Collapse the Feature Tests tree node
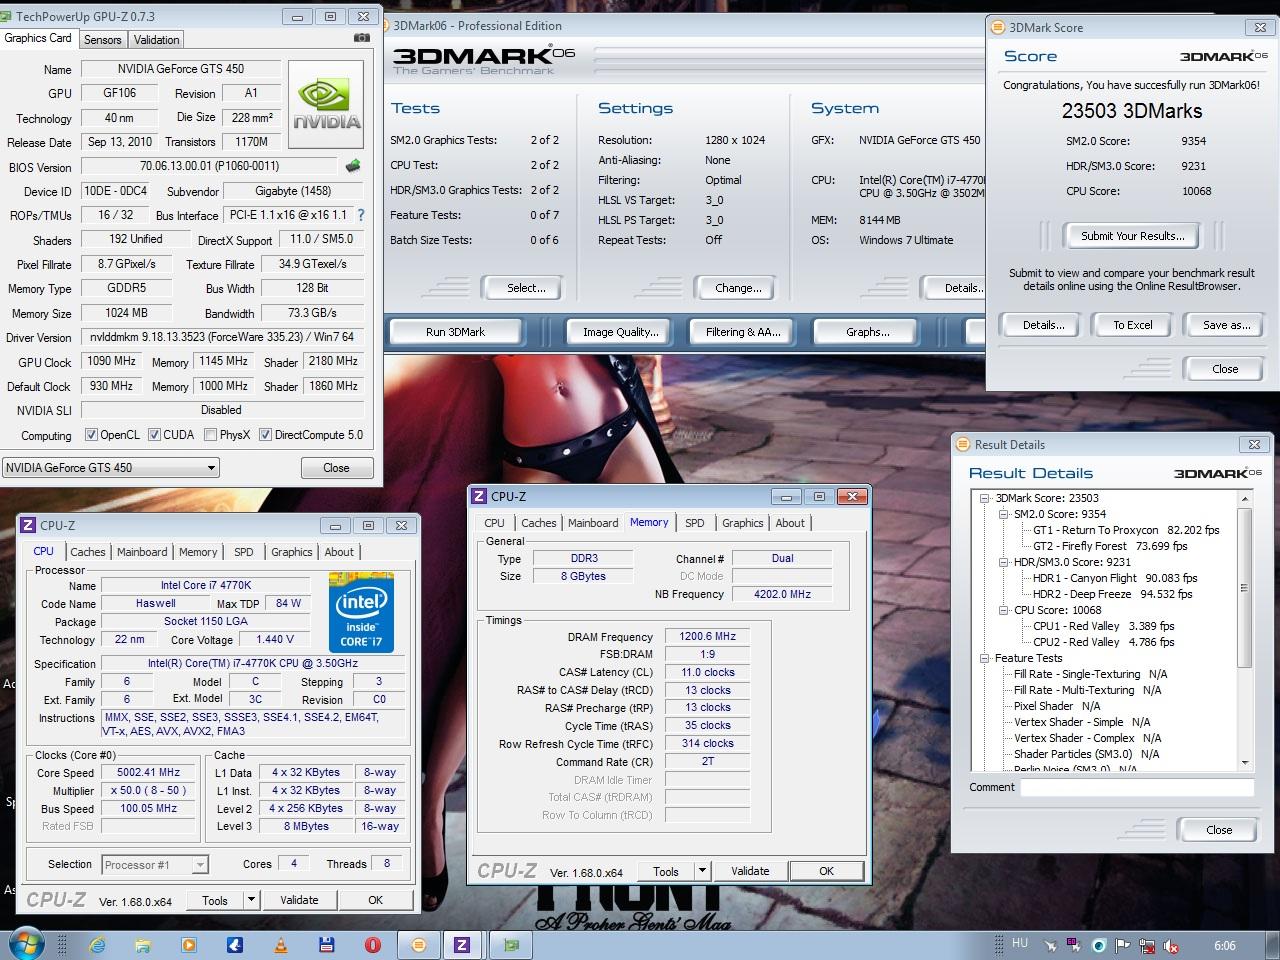Image resolution: width=1280 pixels, height=960 pixels. point(985,658)
